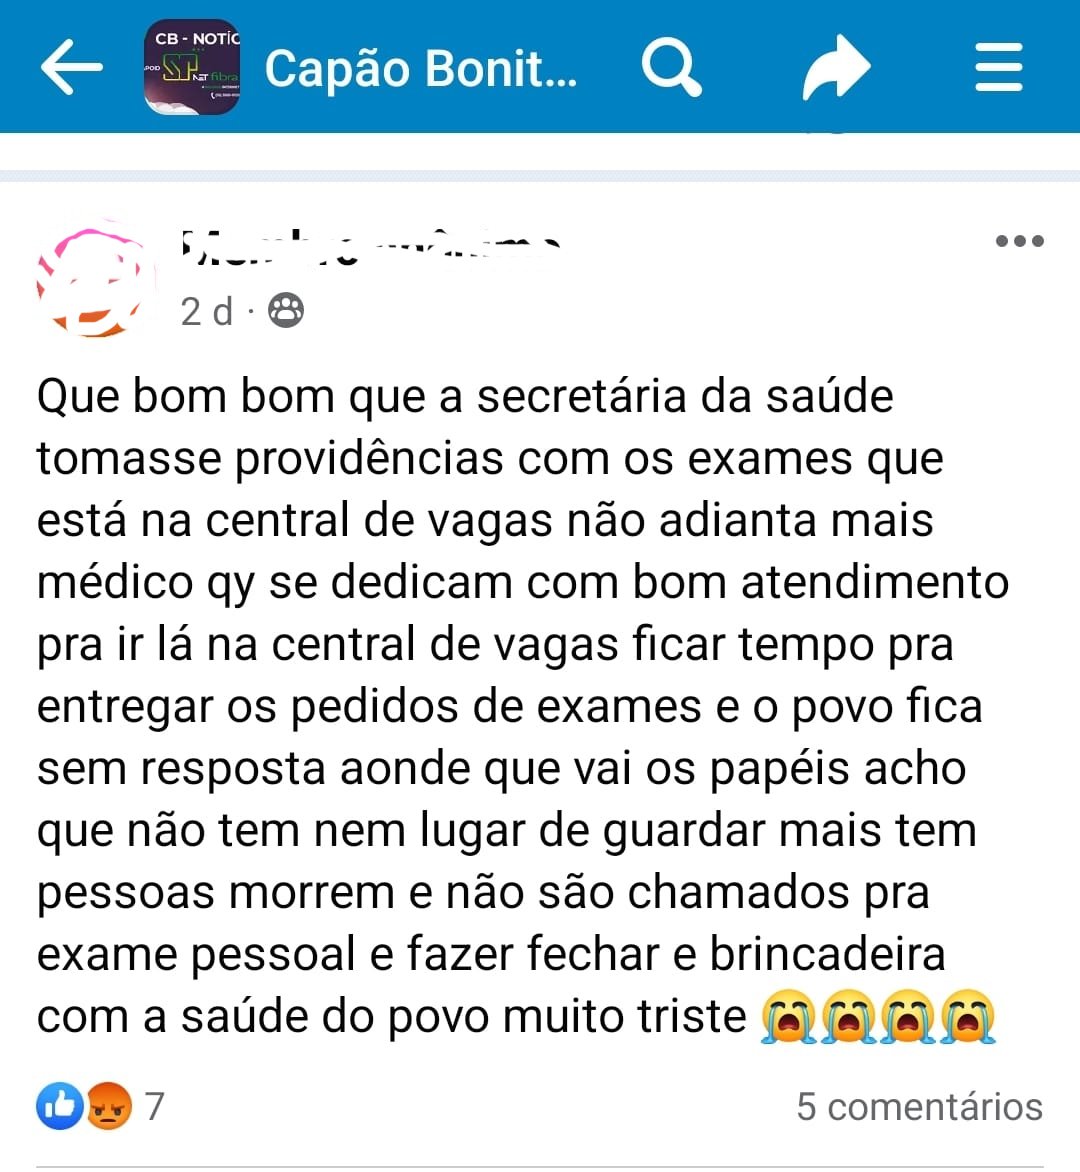Open the Capão Bonit... group title

(421, 69)
